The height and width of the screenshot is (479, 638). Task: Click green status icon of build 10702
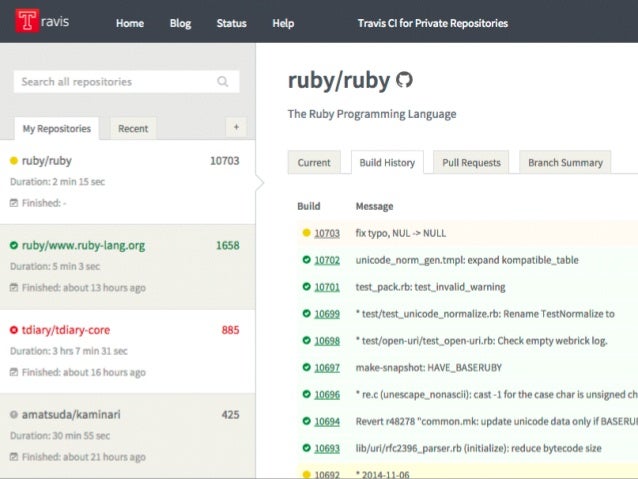coord(306,260)
